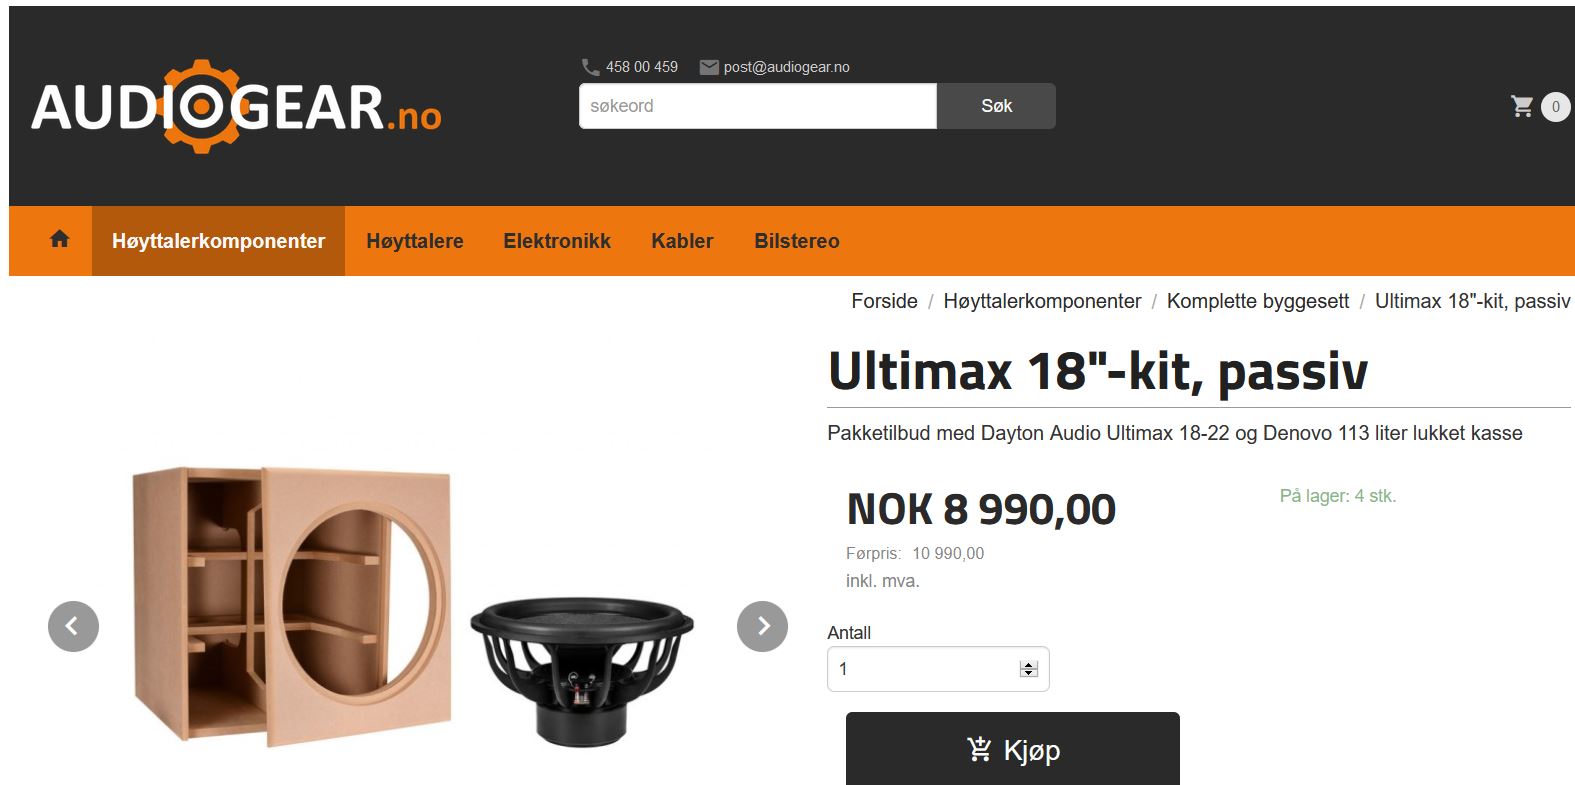Go to Komplette byggesett breadcrumb

[1258, 301]
